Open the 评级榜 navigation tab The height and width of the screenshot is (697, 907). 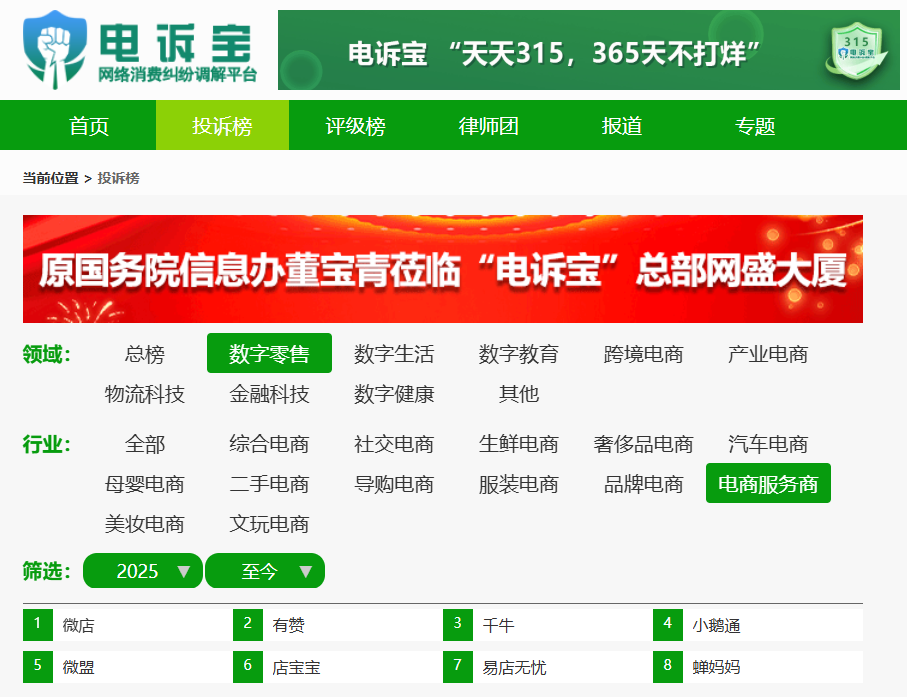point(355,126)
